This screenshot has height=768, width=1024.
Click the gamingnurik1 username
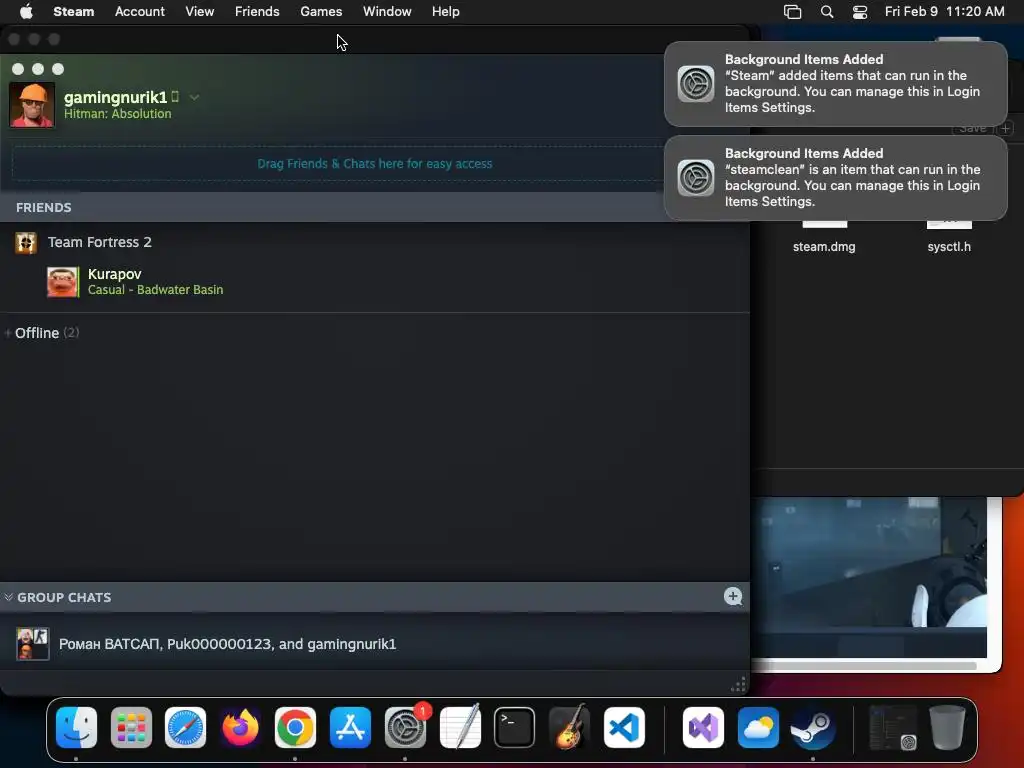click(x=116, y=97)
